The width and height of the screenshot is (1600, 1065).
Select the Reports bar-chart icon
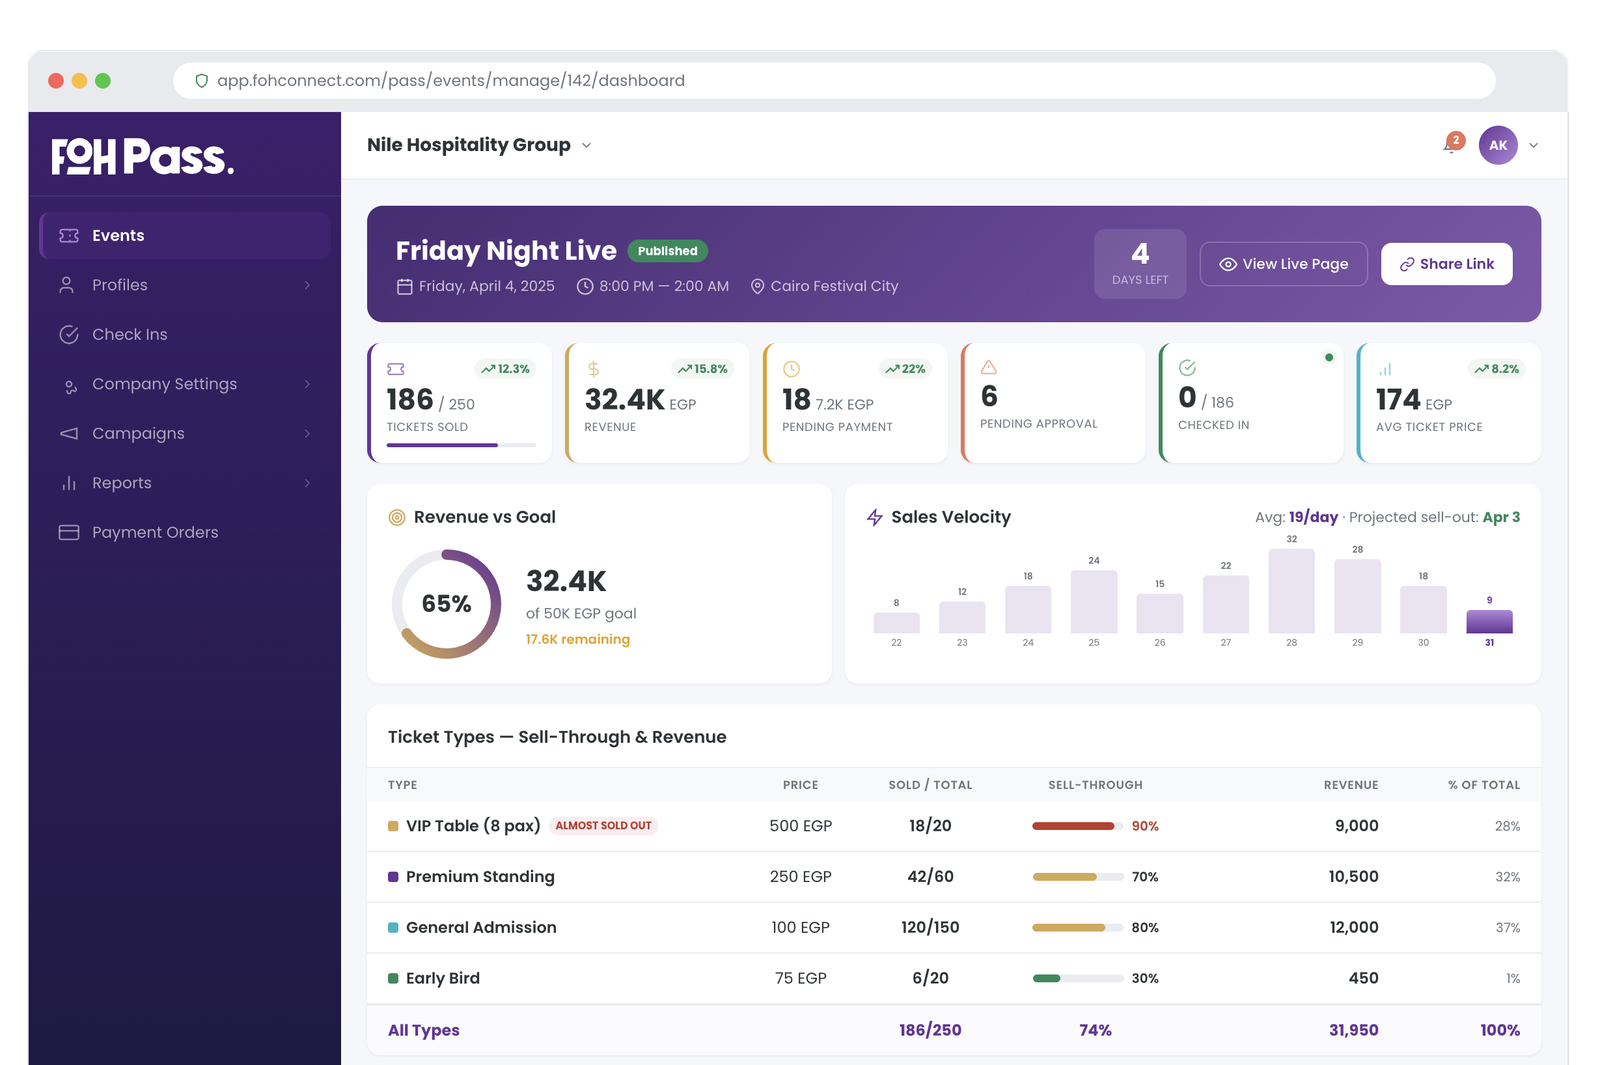click(67, 482)
